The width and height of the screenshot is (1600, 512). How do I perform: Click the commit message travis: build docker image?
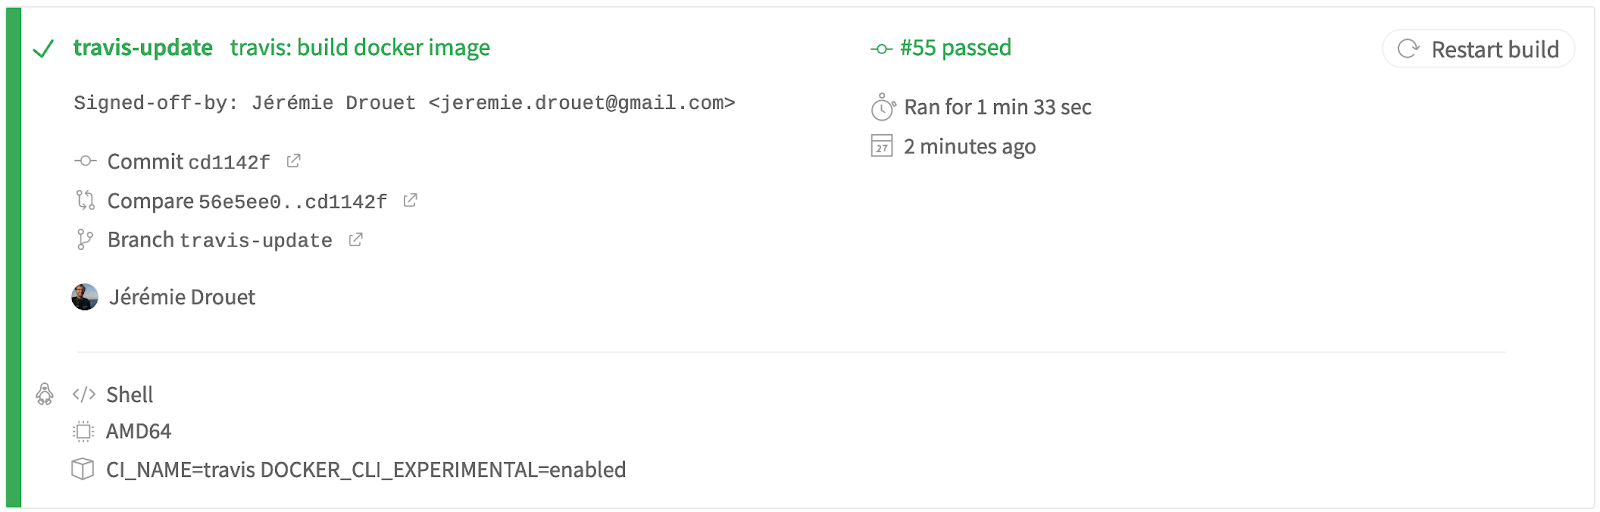tap(360, 48)
